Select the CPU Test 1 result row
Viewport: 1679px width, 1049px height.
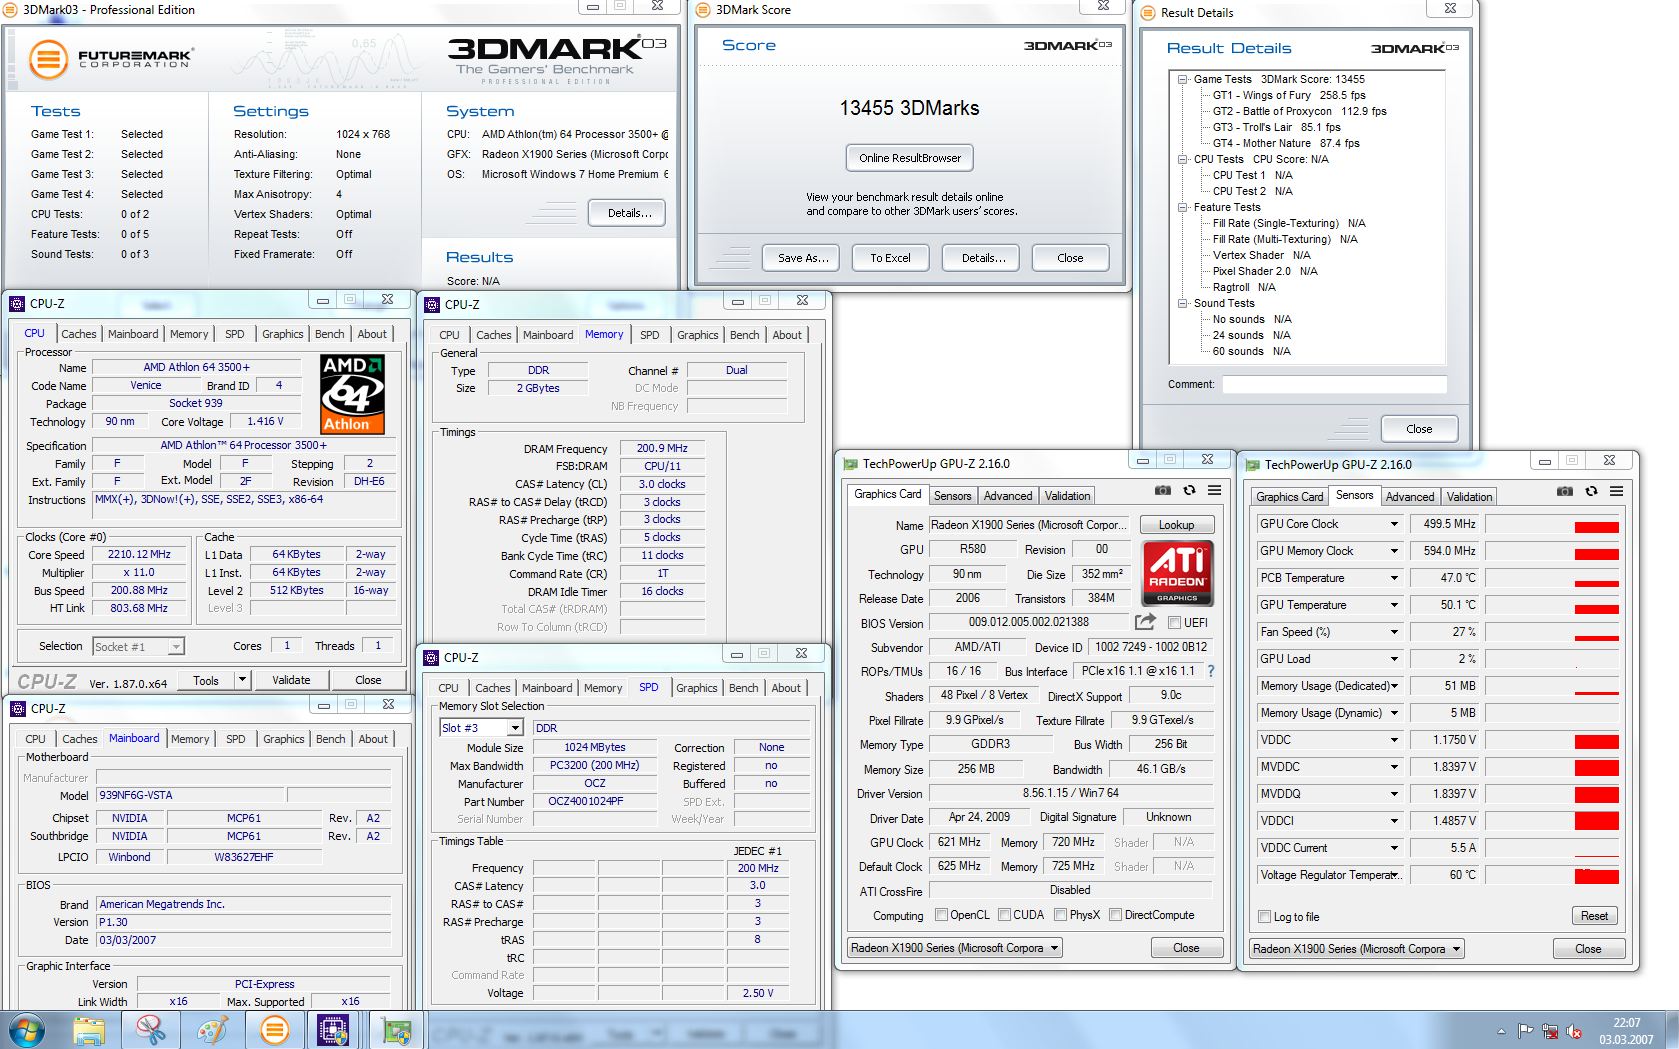point(1253,175)
